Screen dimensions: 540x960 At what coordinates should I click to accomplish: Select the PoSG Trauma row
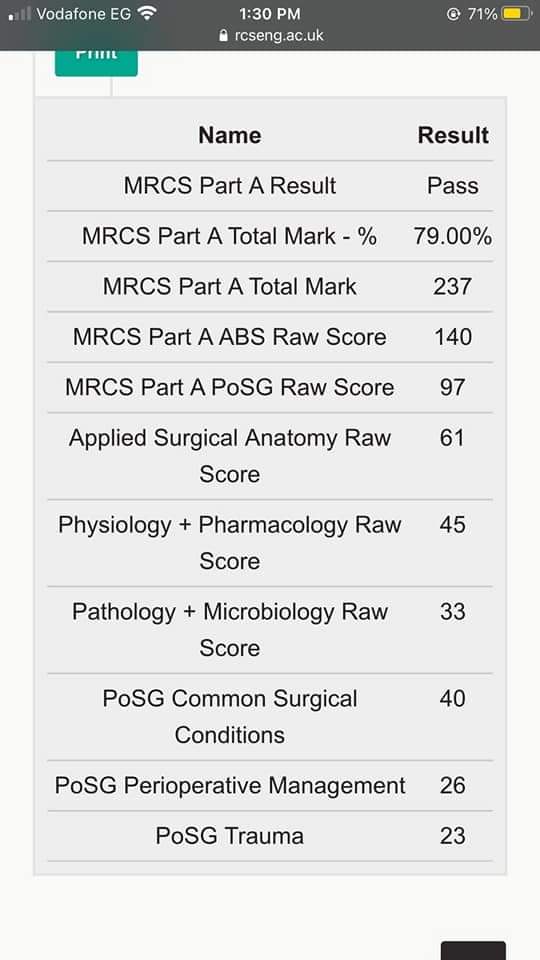(x=270, y=836)
